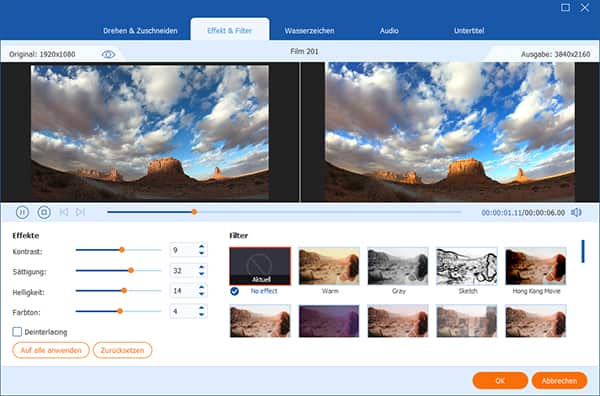Decrease Sättigung value with down arrow
Viewport: 600px width, 396px height.
pyautogui.click(x=201, y=274)
